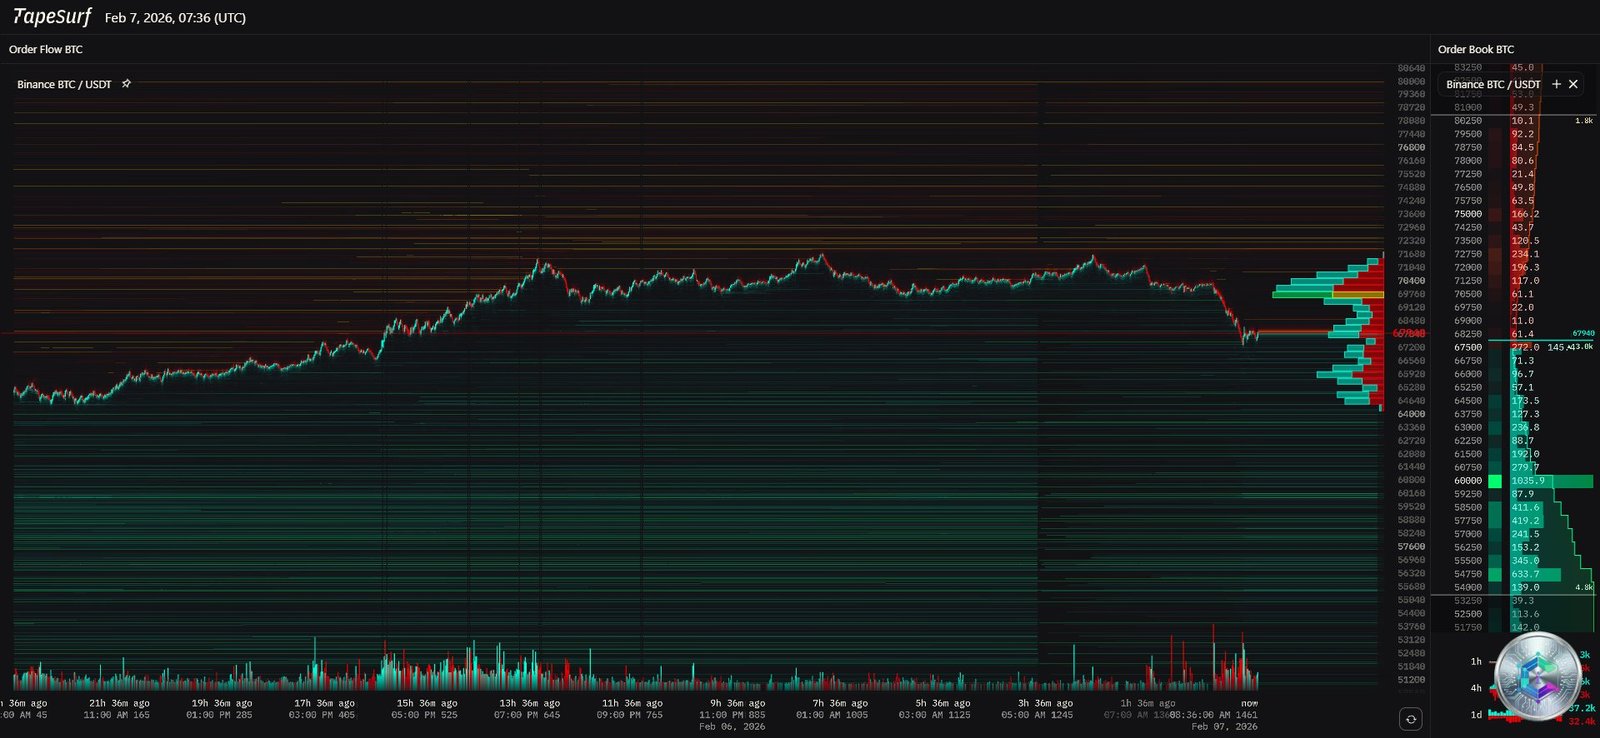Open the Order Book Binance BTC / USDT selector
Image resolution: width=1600 pixels, height=738 pixels.
click(x=1493, y=84)
